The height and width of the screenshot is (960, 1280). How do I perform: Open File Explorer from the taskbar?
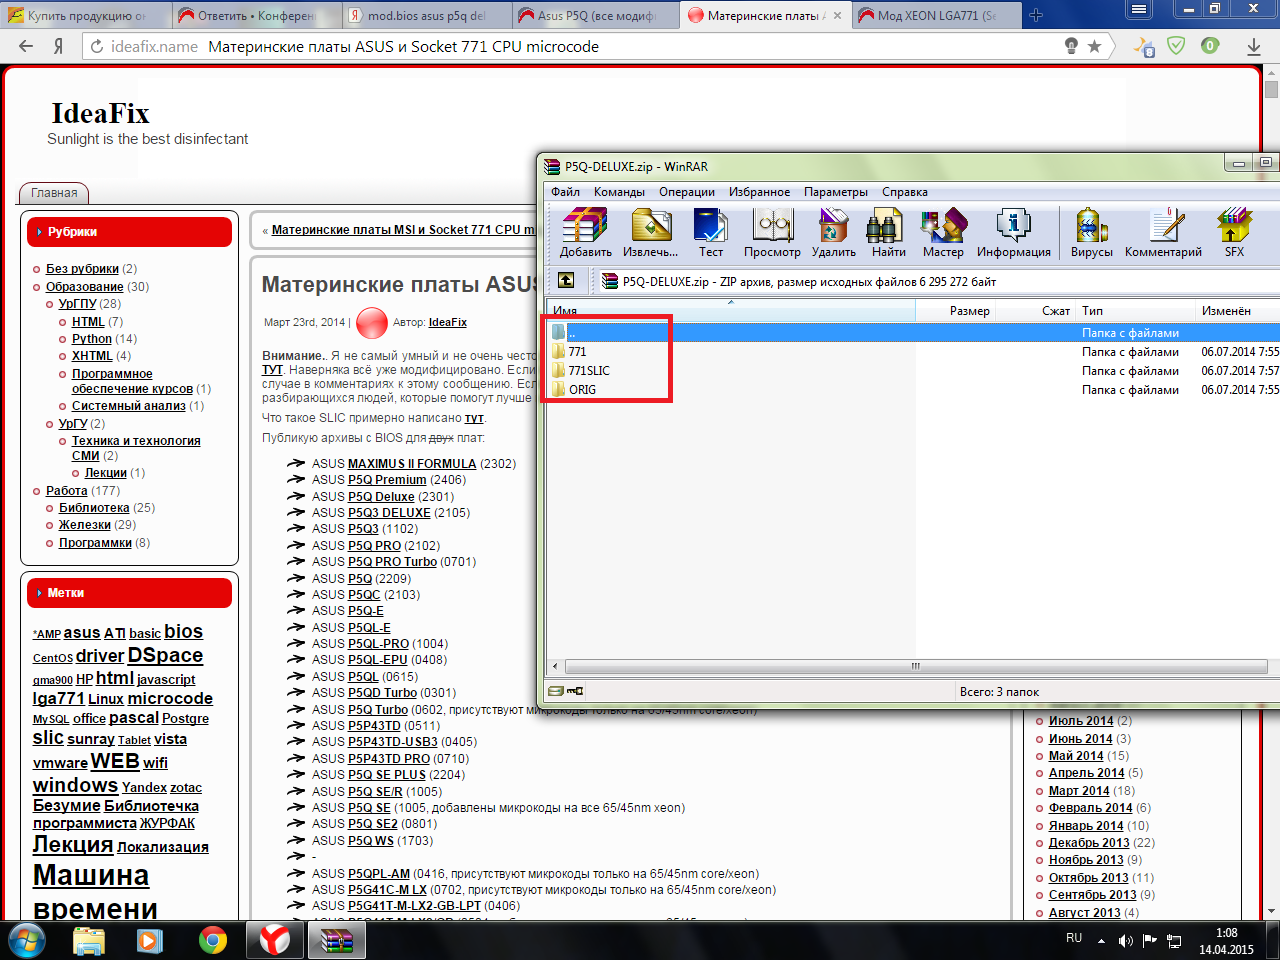tap(89, 940)
